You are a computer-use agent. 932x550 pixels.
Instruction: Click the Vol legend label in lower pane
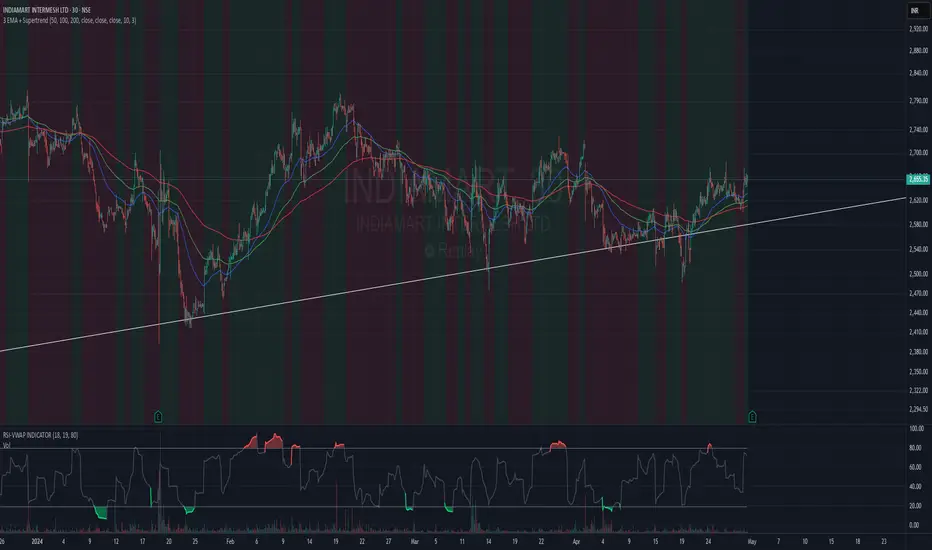click(x=7, y=445)
